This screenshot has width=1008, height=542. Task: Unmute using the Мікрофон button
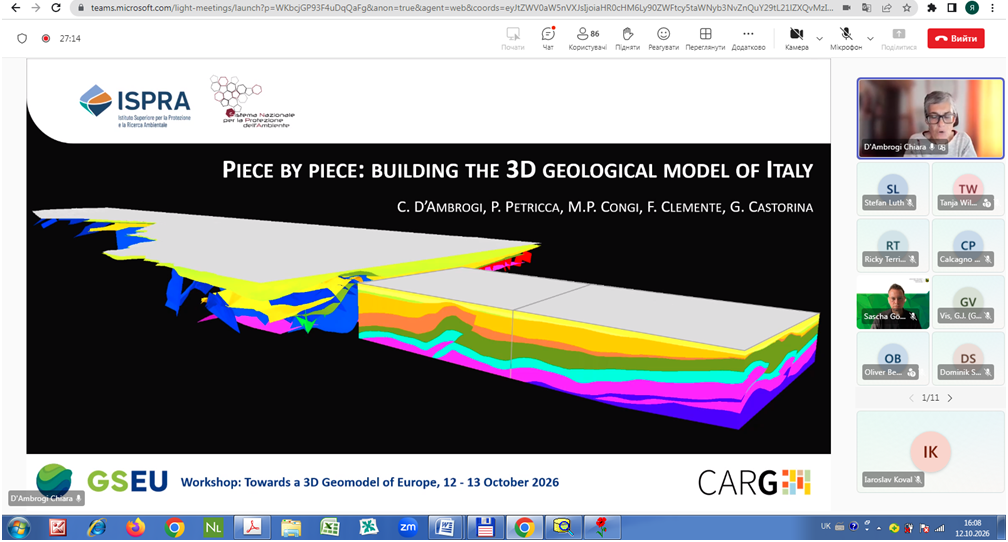[846, 39]
